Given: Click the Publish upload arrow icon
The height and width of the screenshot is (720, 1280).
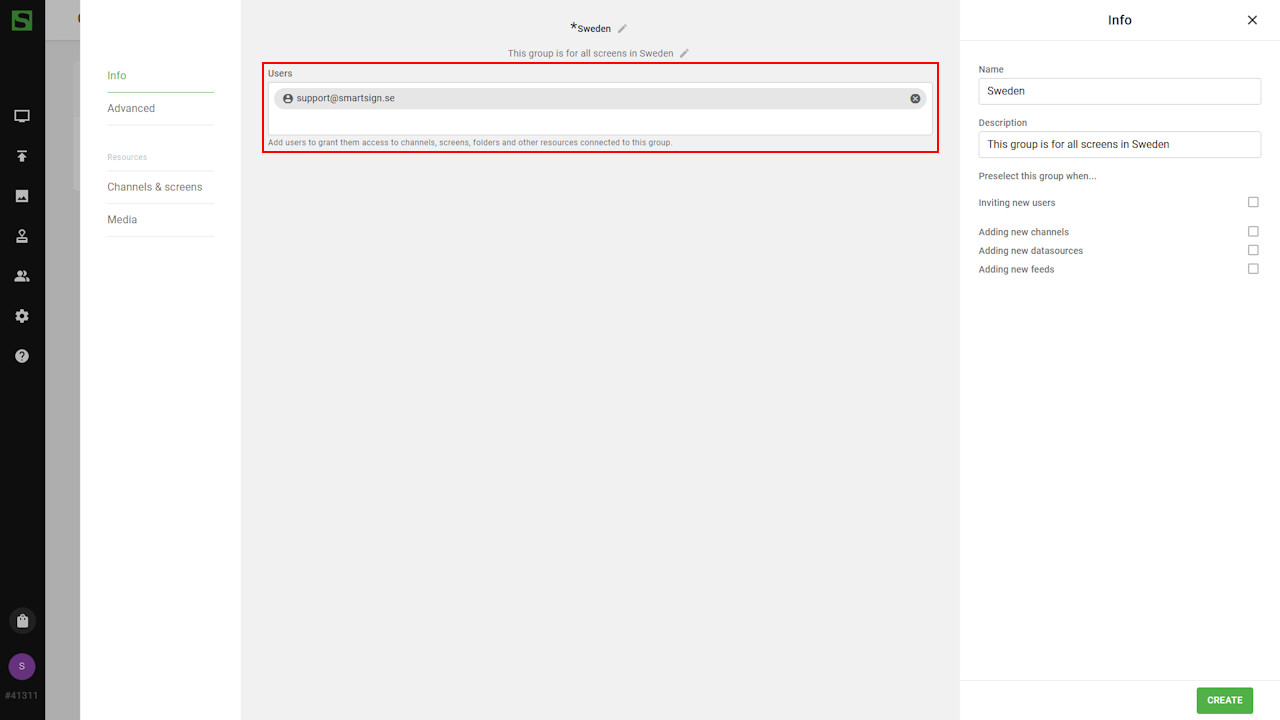Looking at the screenshot, I should 22,156.
